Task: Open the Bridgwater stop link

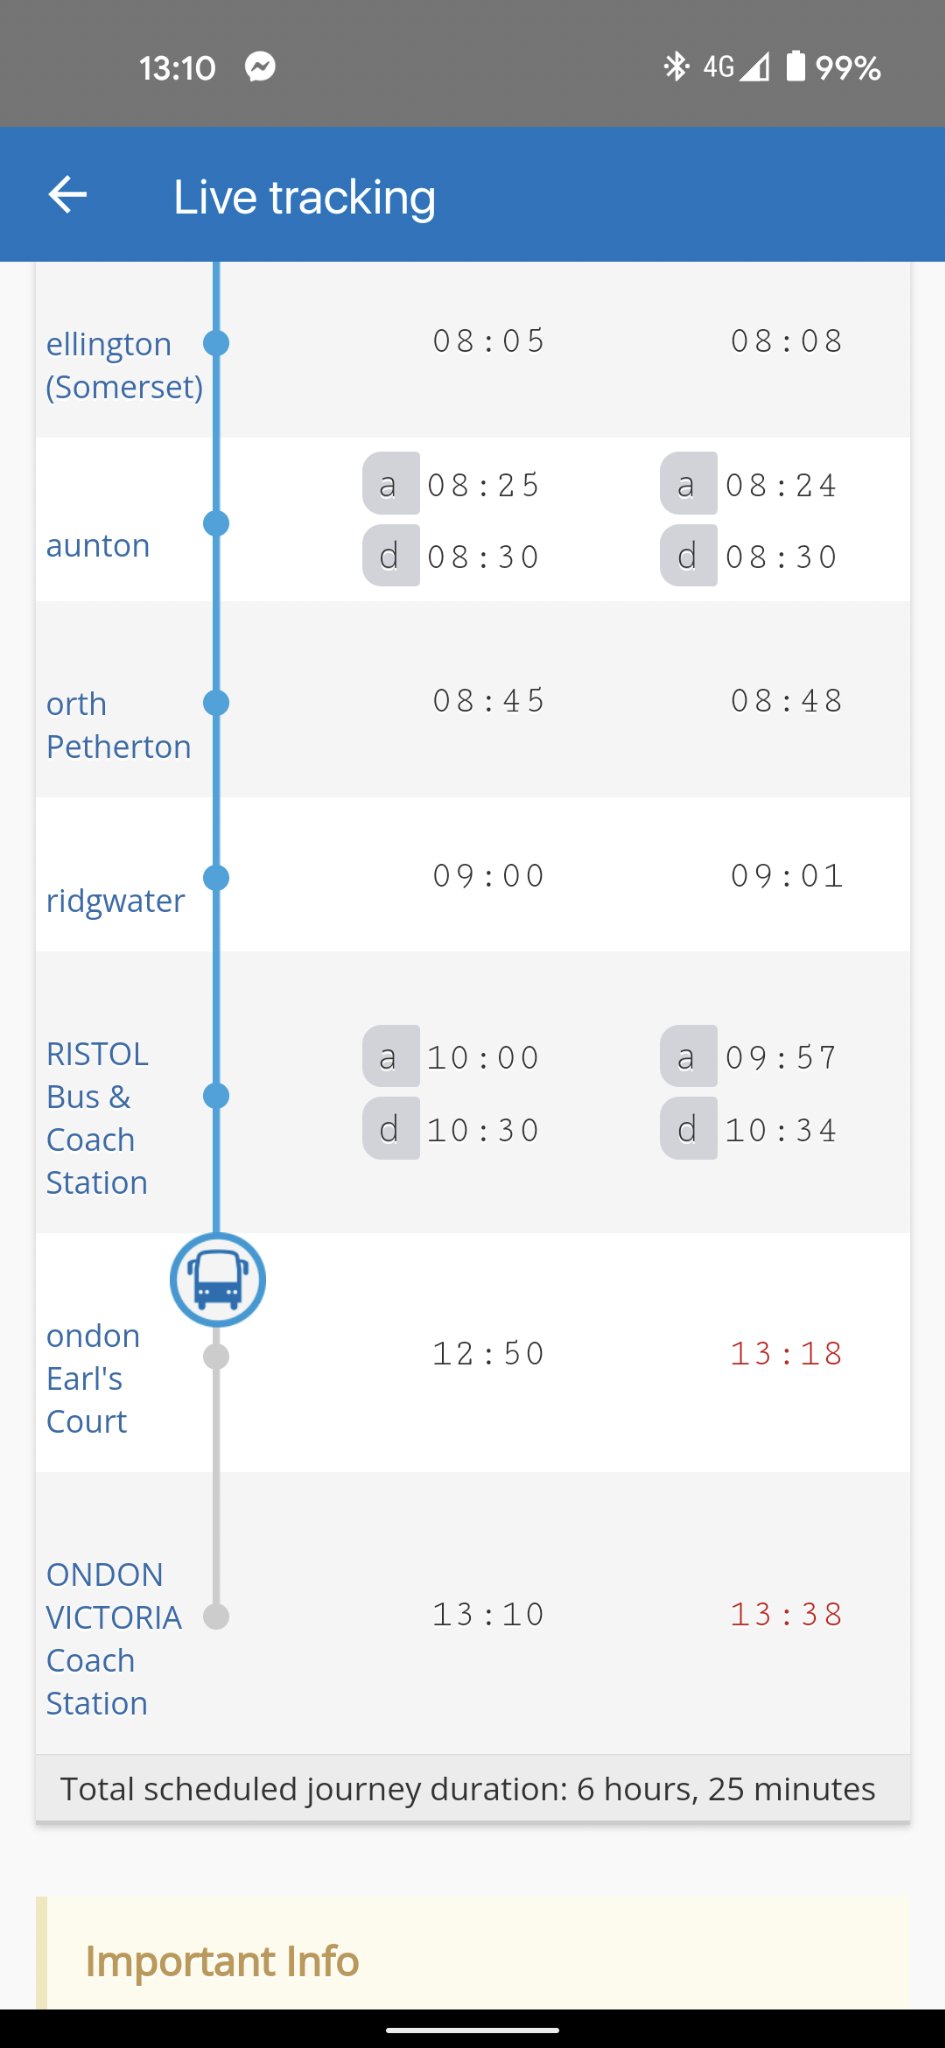Action: coord(115,901)
